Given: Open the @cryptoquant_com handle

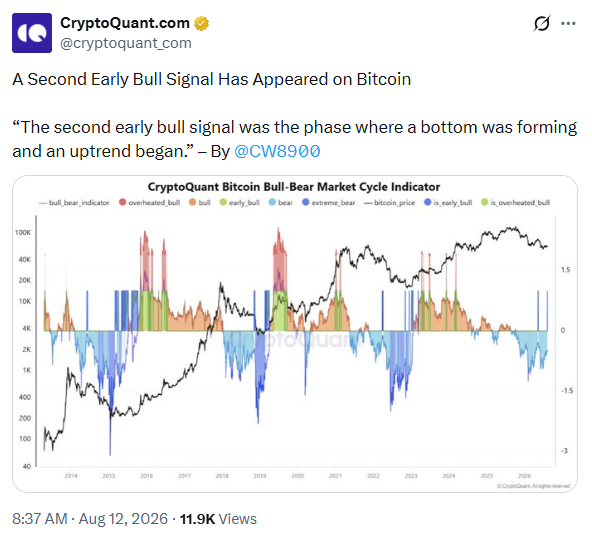Looking at the screenshot, I should tap(126, 43).
